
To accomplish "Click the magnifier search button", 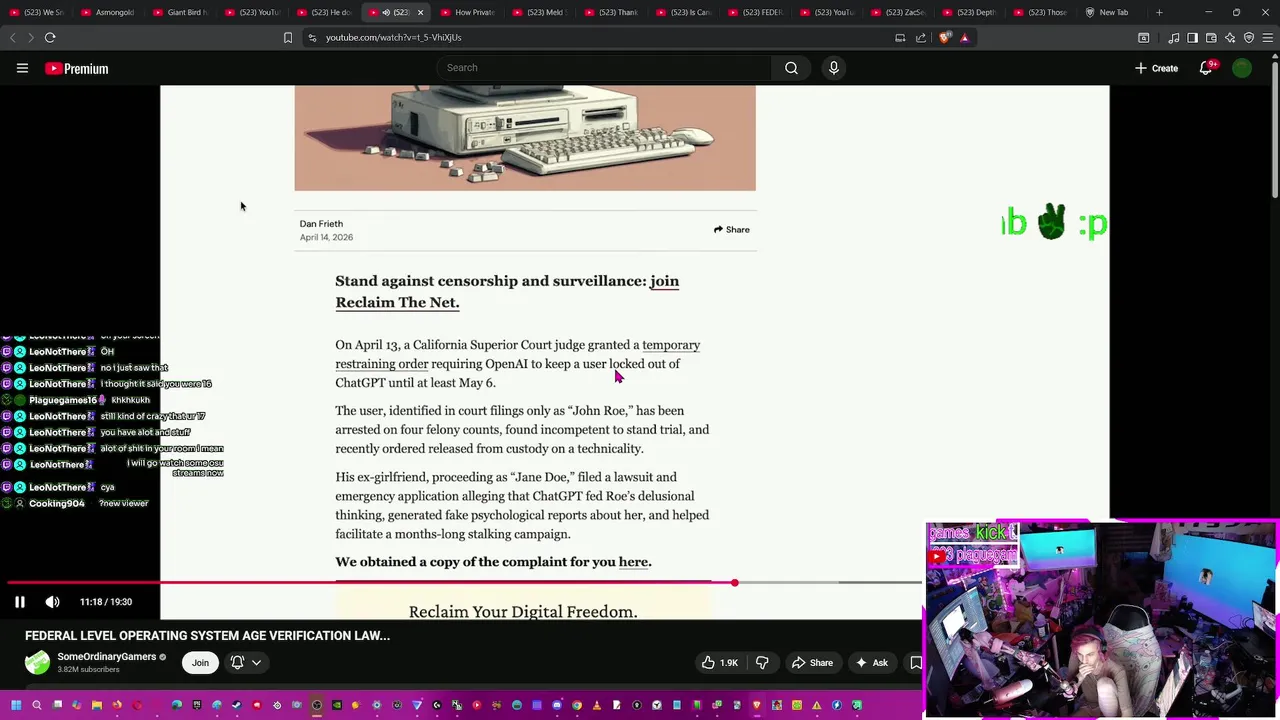I will (x=791, y=68).
